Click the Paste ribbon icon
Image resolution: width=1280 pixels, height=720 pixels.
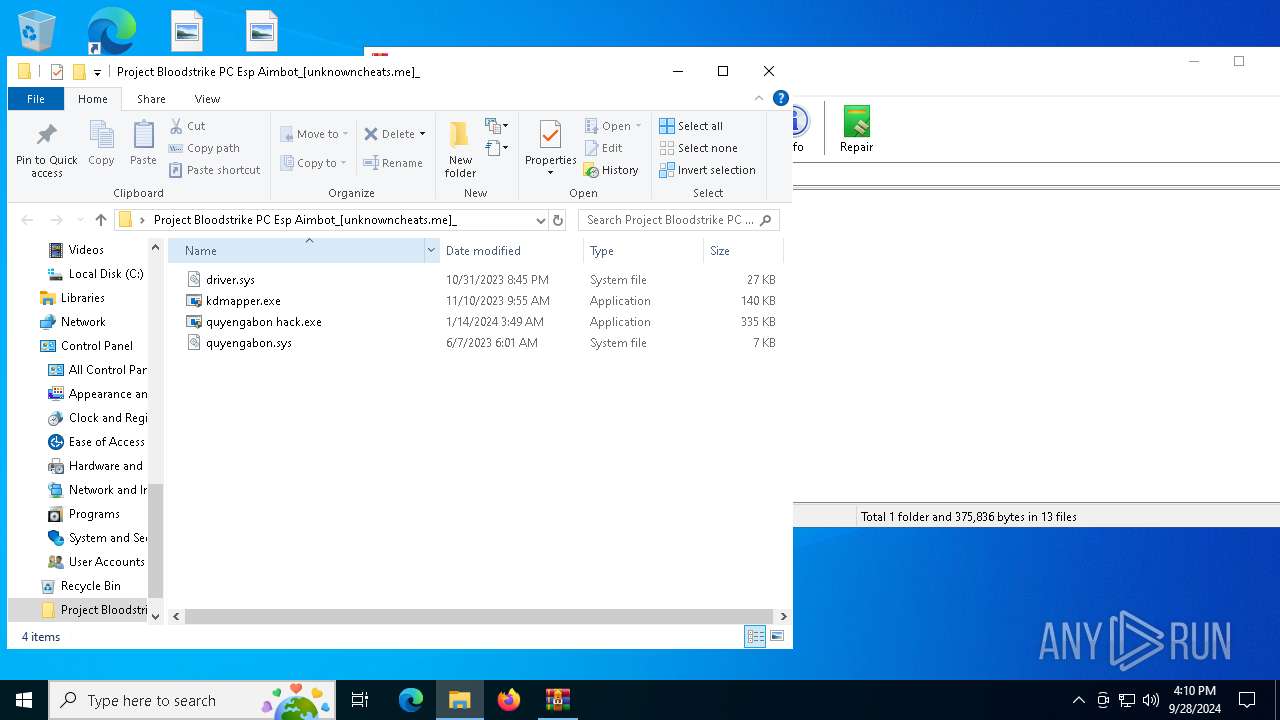[x=143, y=143]
